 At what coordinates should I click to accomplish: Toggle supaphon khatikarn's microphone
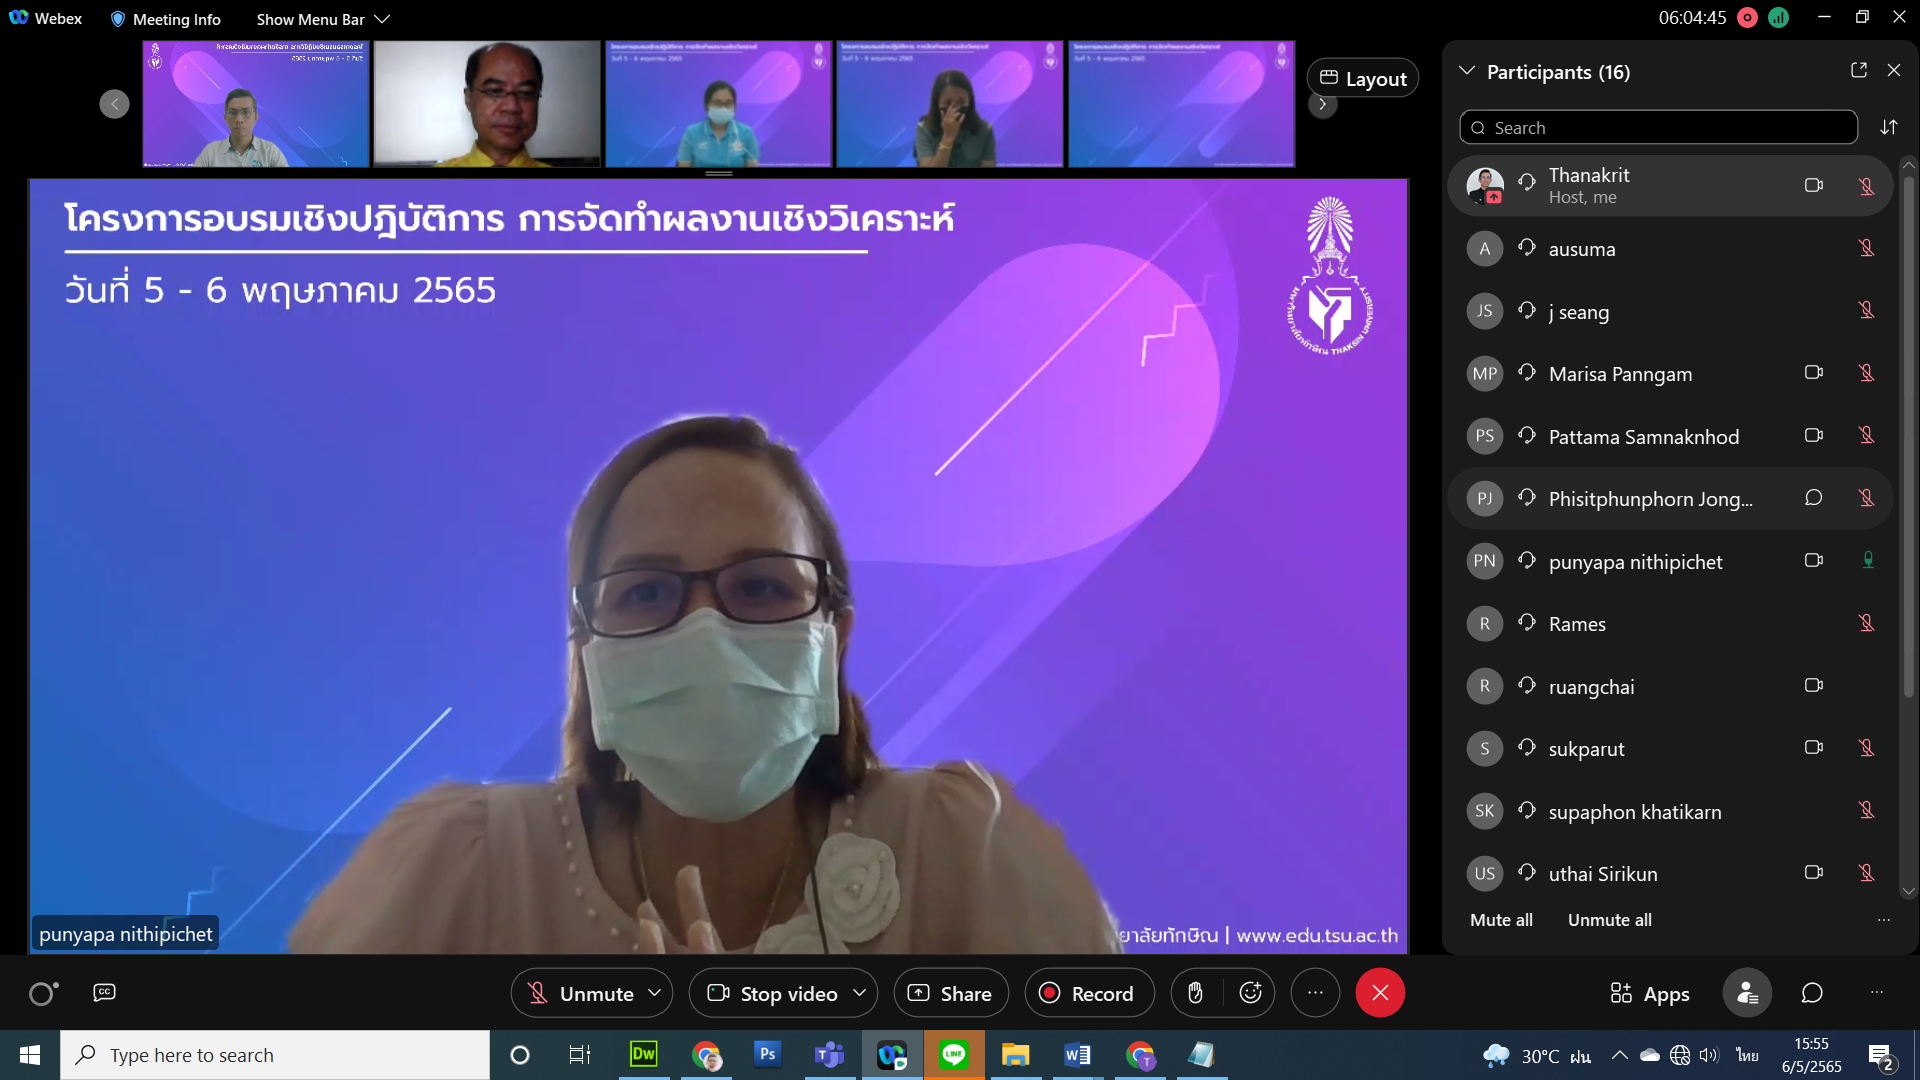[x=1866, y=811]
